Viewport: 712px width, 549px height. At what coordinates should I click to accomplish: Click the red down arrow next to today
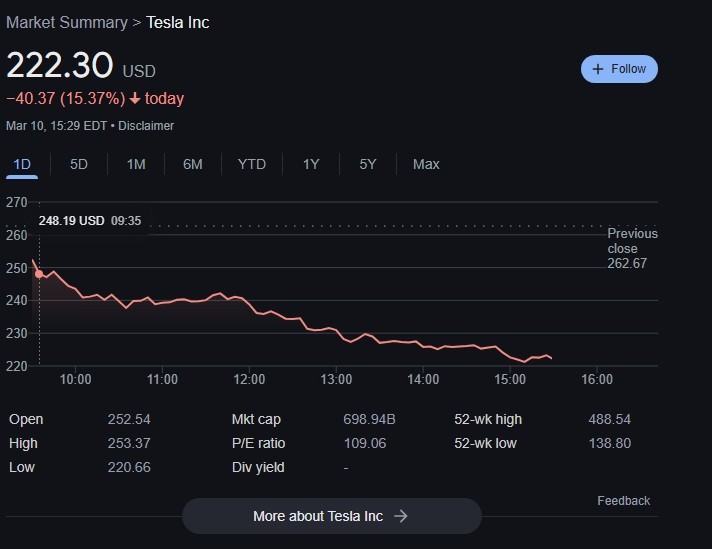point(135,98)
